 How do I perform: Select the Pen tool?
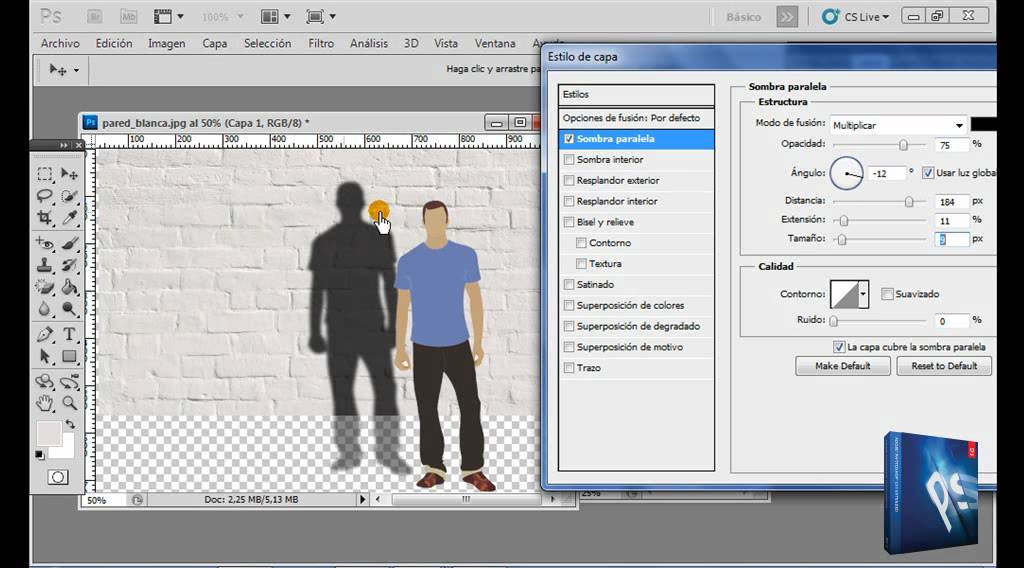(x=44, y=334)
